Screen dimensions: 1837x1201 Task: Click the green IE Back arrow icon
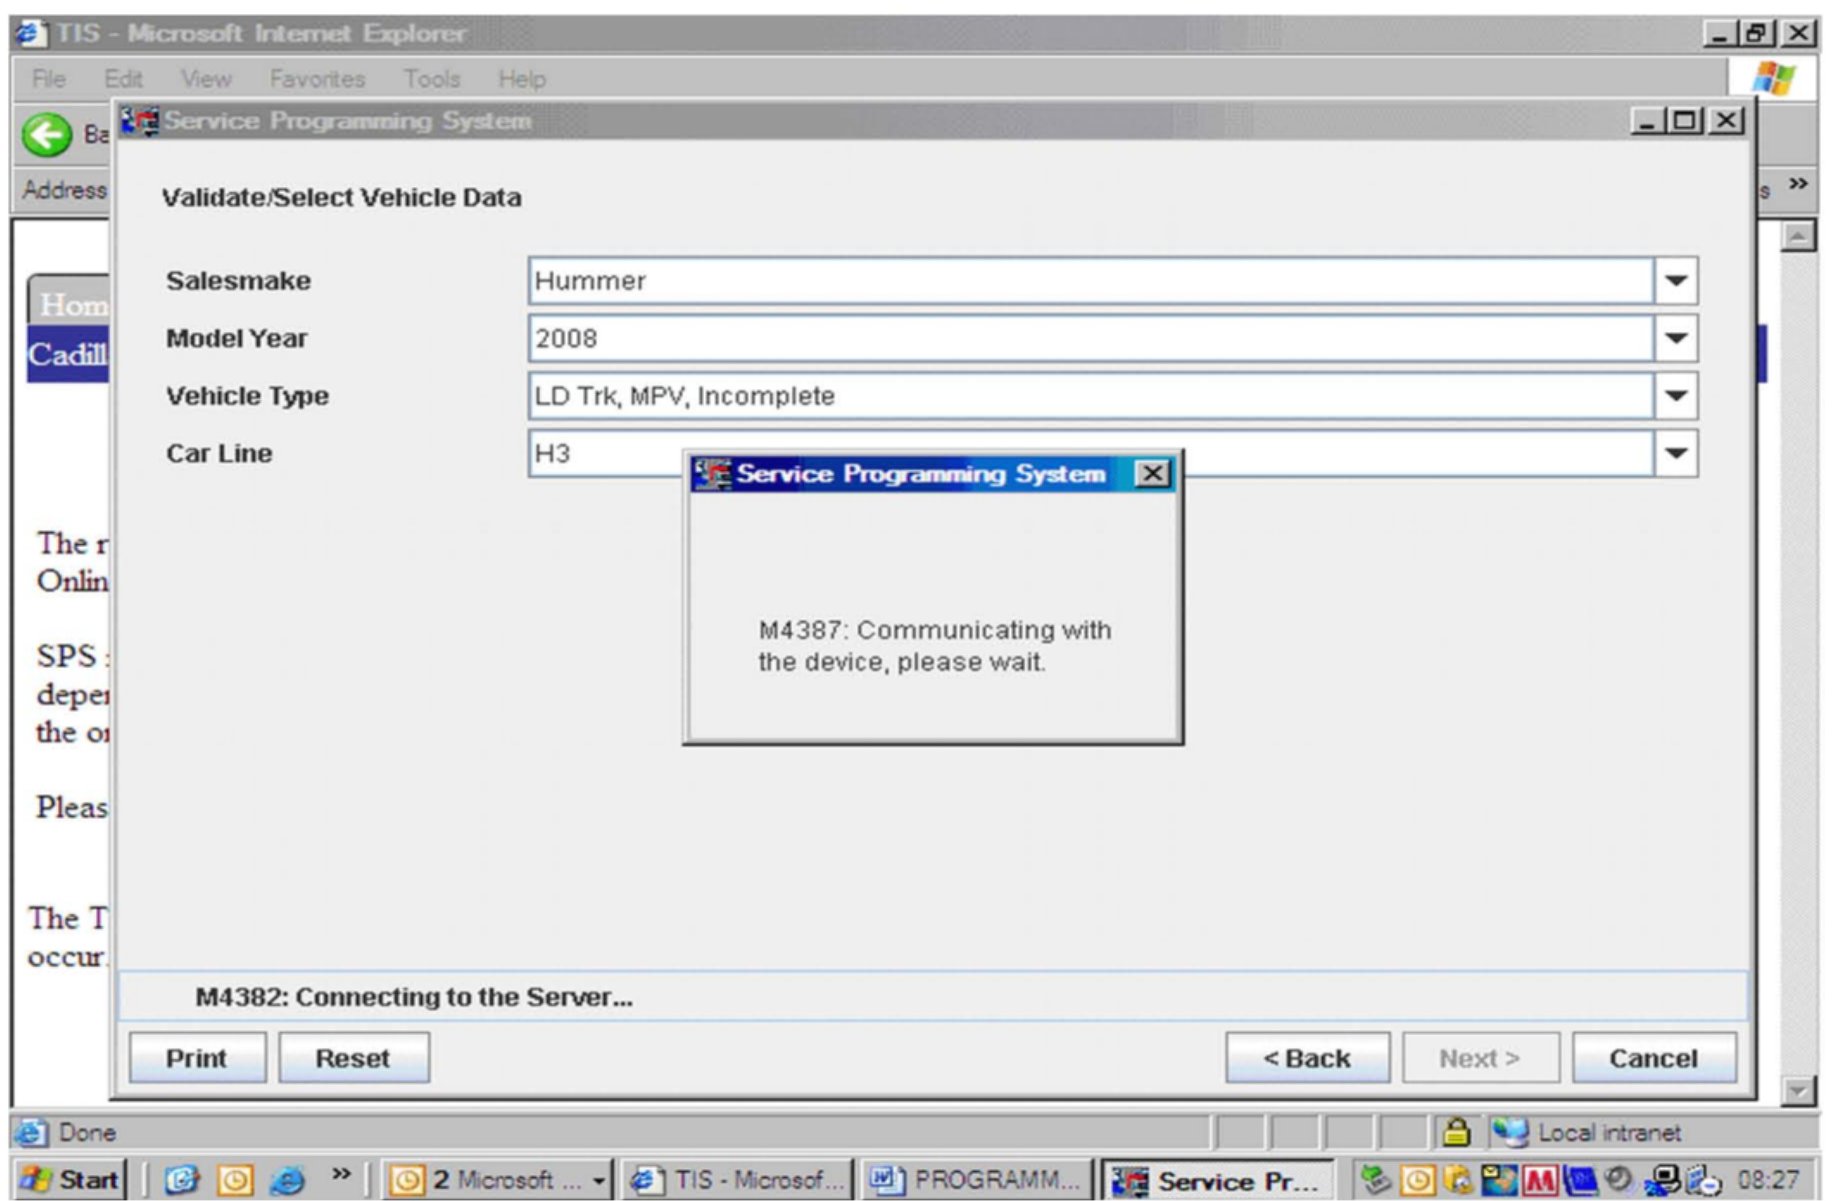46,135
